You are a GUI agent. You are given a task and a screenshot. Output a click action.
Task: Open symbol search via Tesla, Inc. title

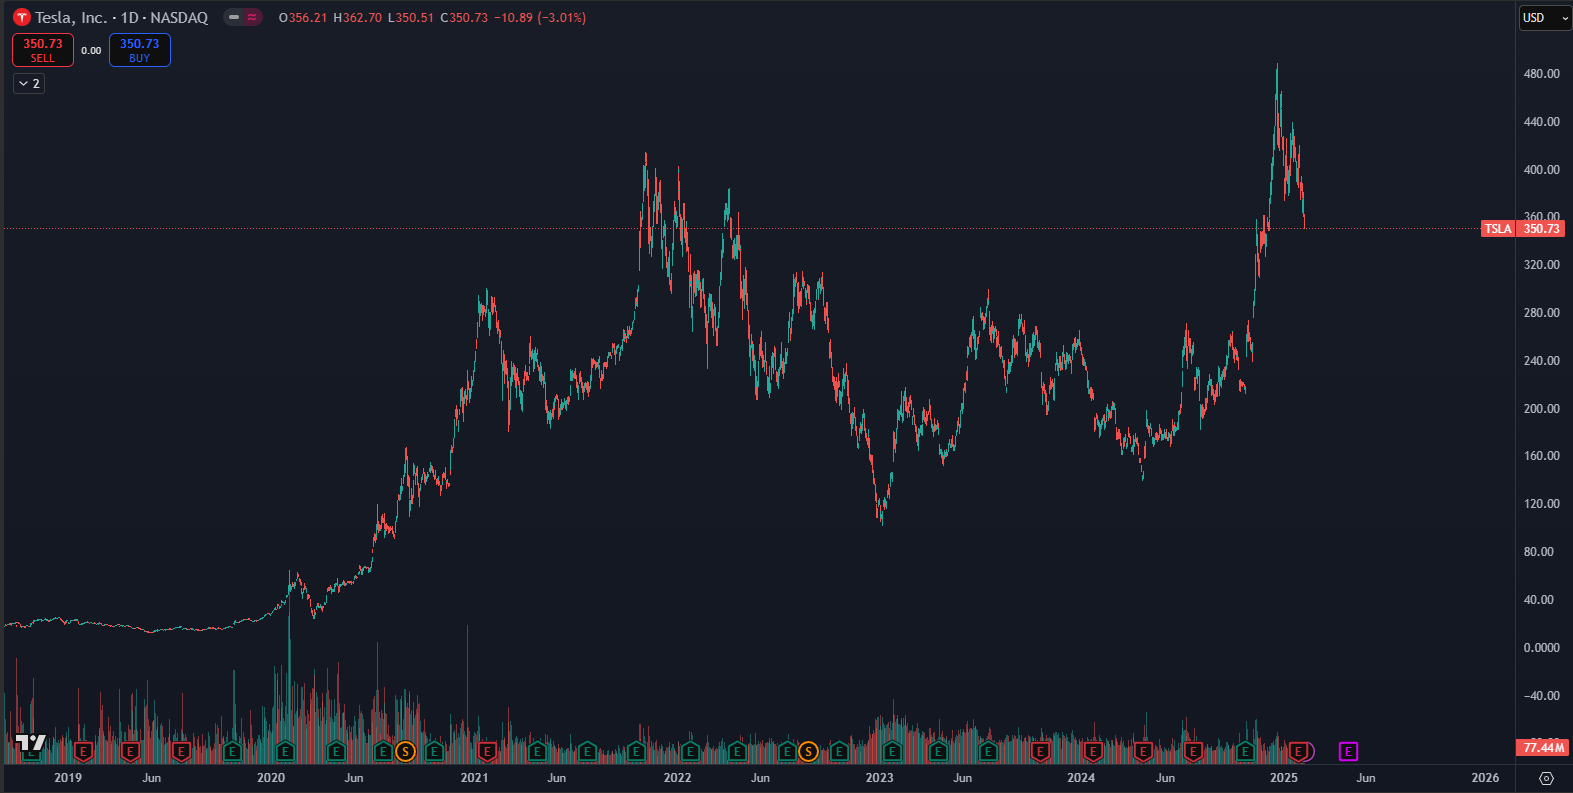71,18
